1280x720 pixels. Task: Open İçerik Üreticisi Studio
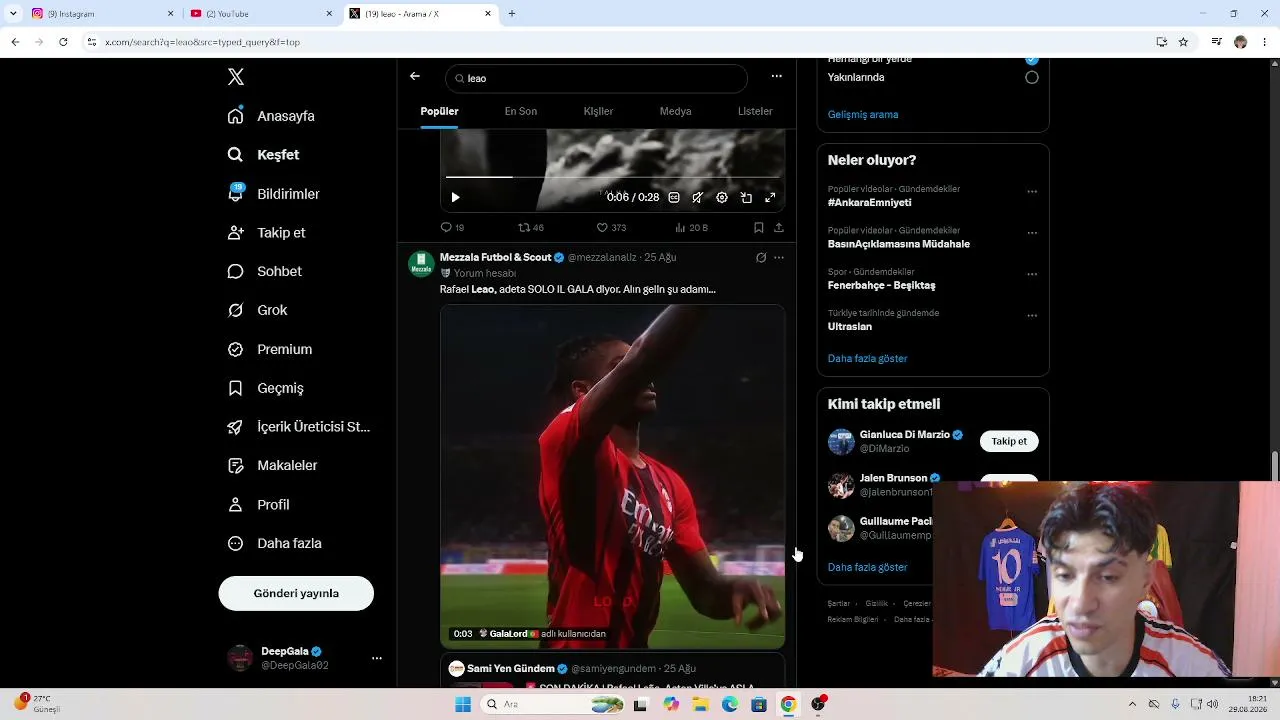299,427
